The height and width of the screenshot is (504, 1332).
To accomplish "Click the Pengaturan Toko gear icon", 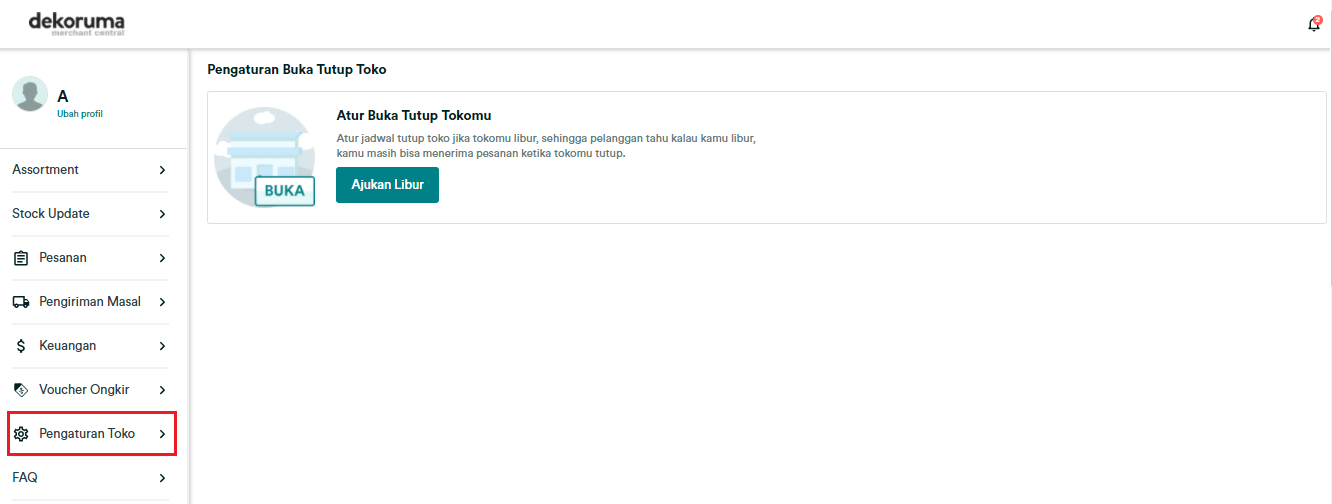I will pos(21,434).
